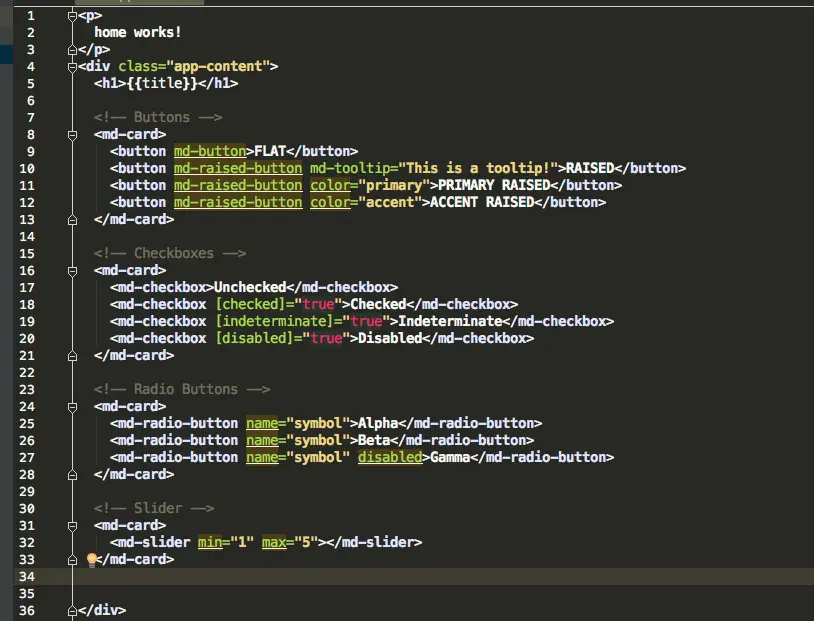Image resolution: width=814 pixels, height=621 pixels.
Task: Click the lightbulb intention icon on line 33
Action: (92, 559)
